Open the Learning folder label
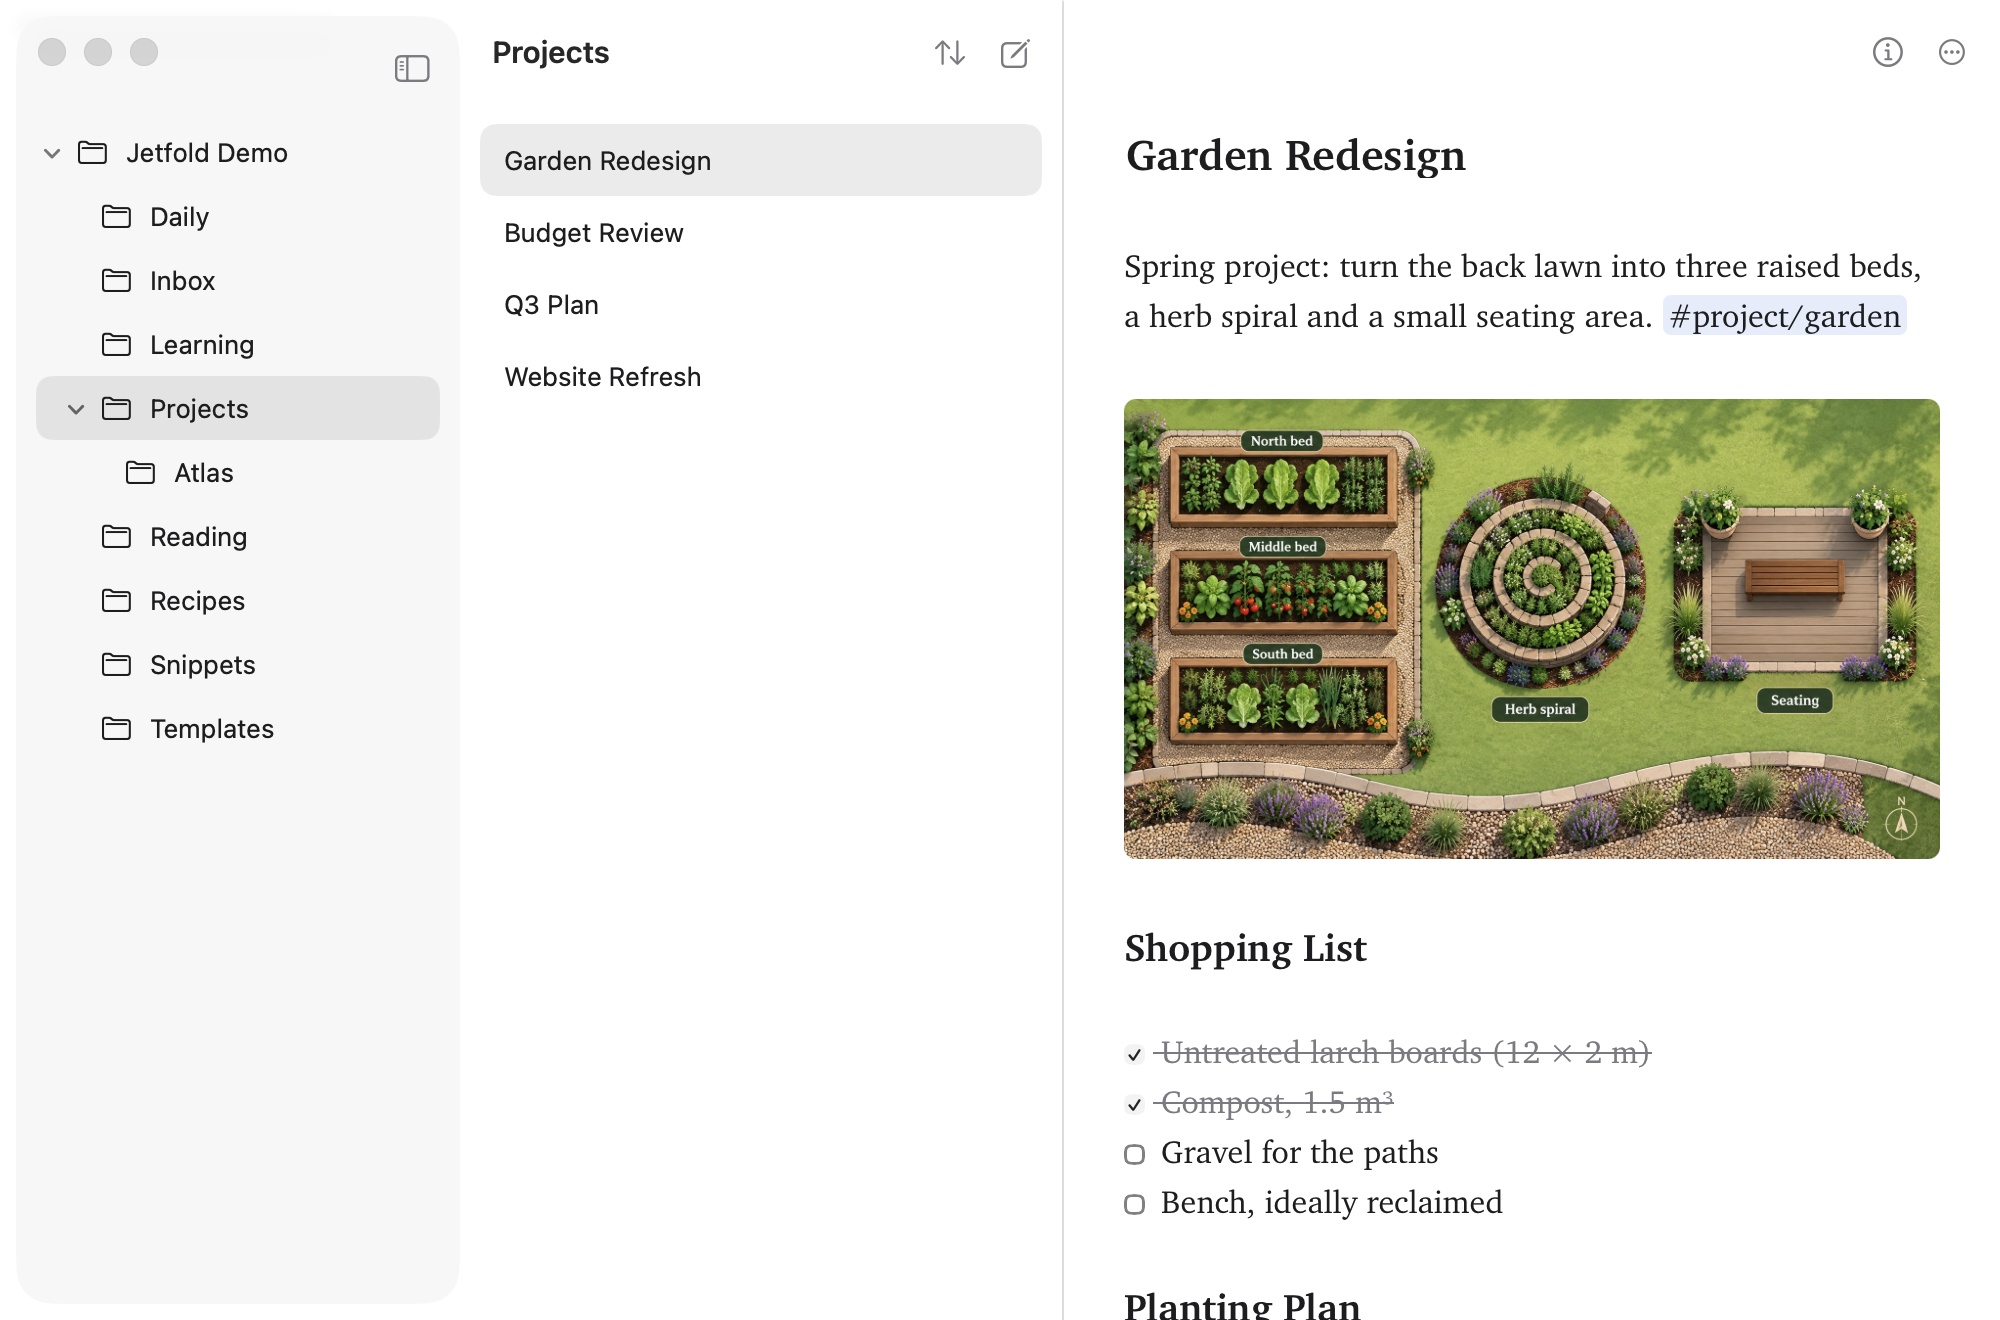Screen dimensions: 2000x1320 coord(202,344)
